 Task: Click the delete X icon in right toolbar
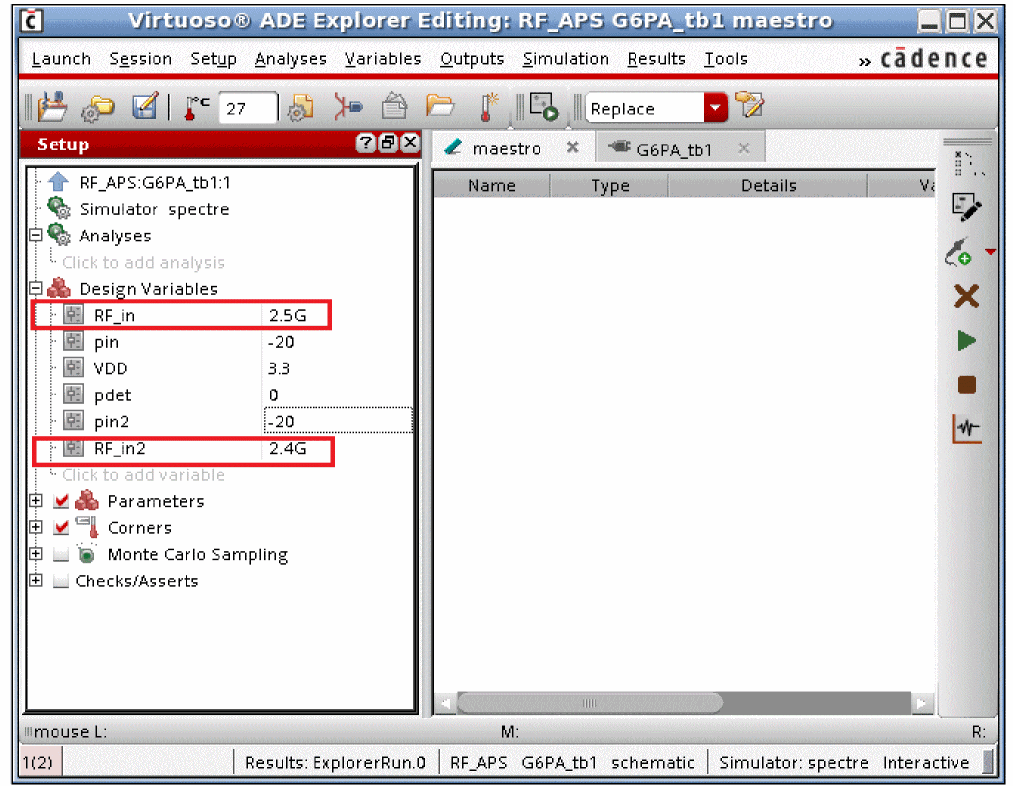coord(966,296)
